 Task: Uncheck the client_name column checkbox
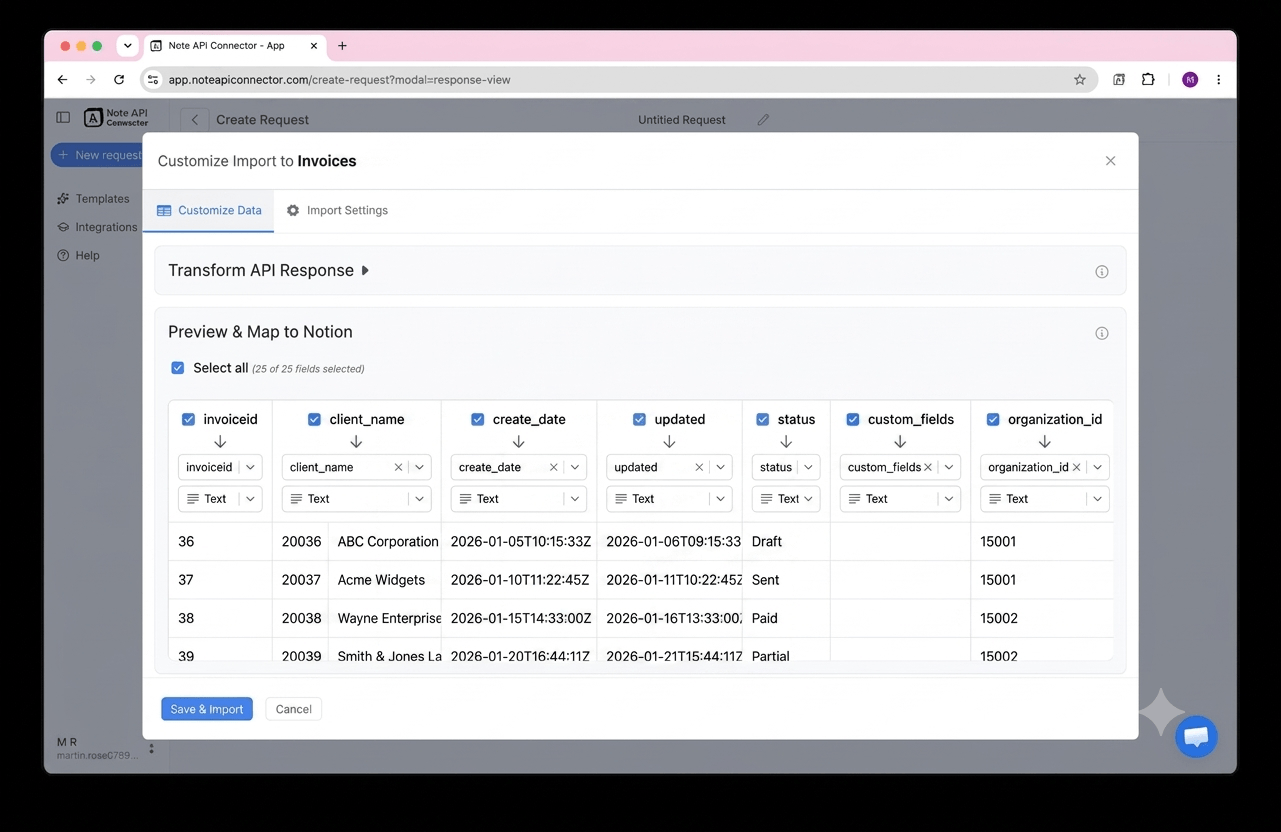point(314,420)
